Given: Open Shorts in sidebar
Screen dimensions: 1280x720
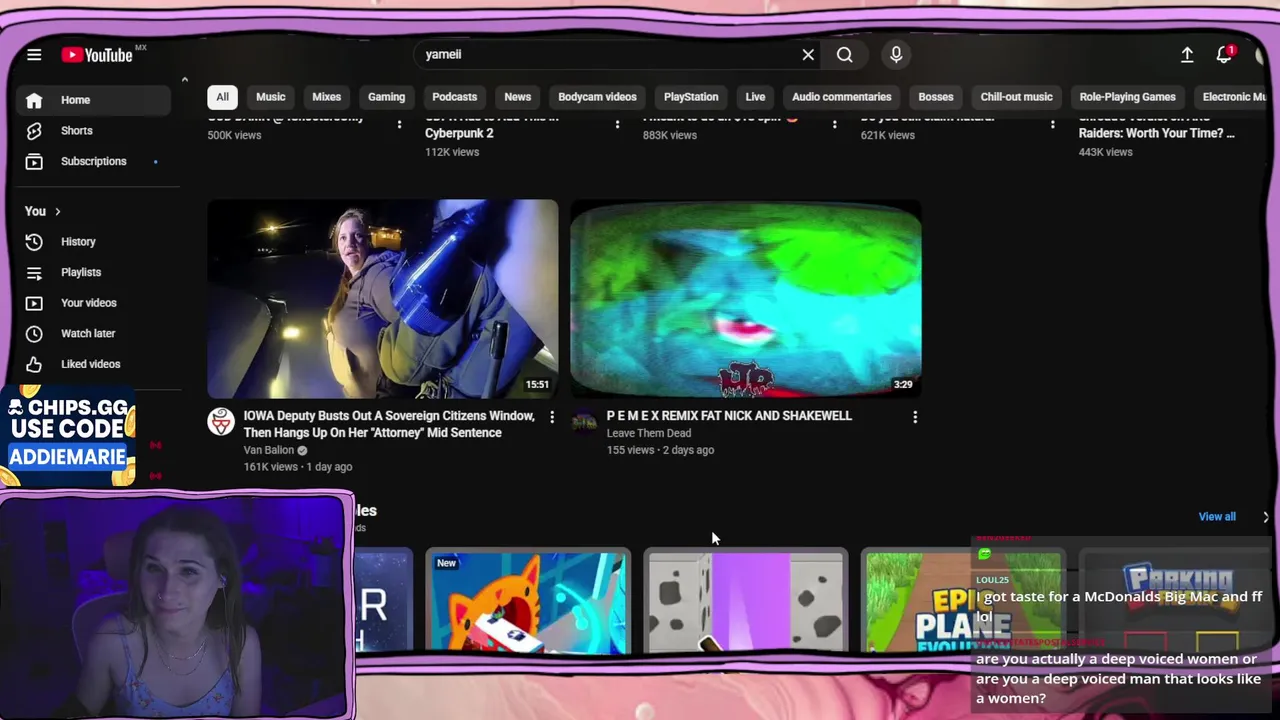Looking at the screenshot, I should point(94,131).
